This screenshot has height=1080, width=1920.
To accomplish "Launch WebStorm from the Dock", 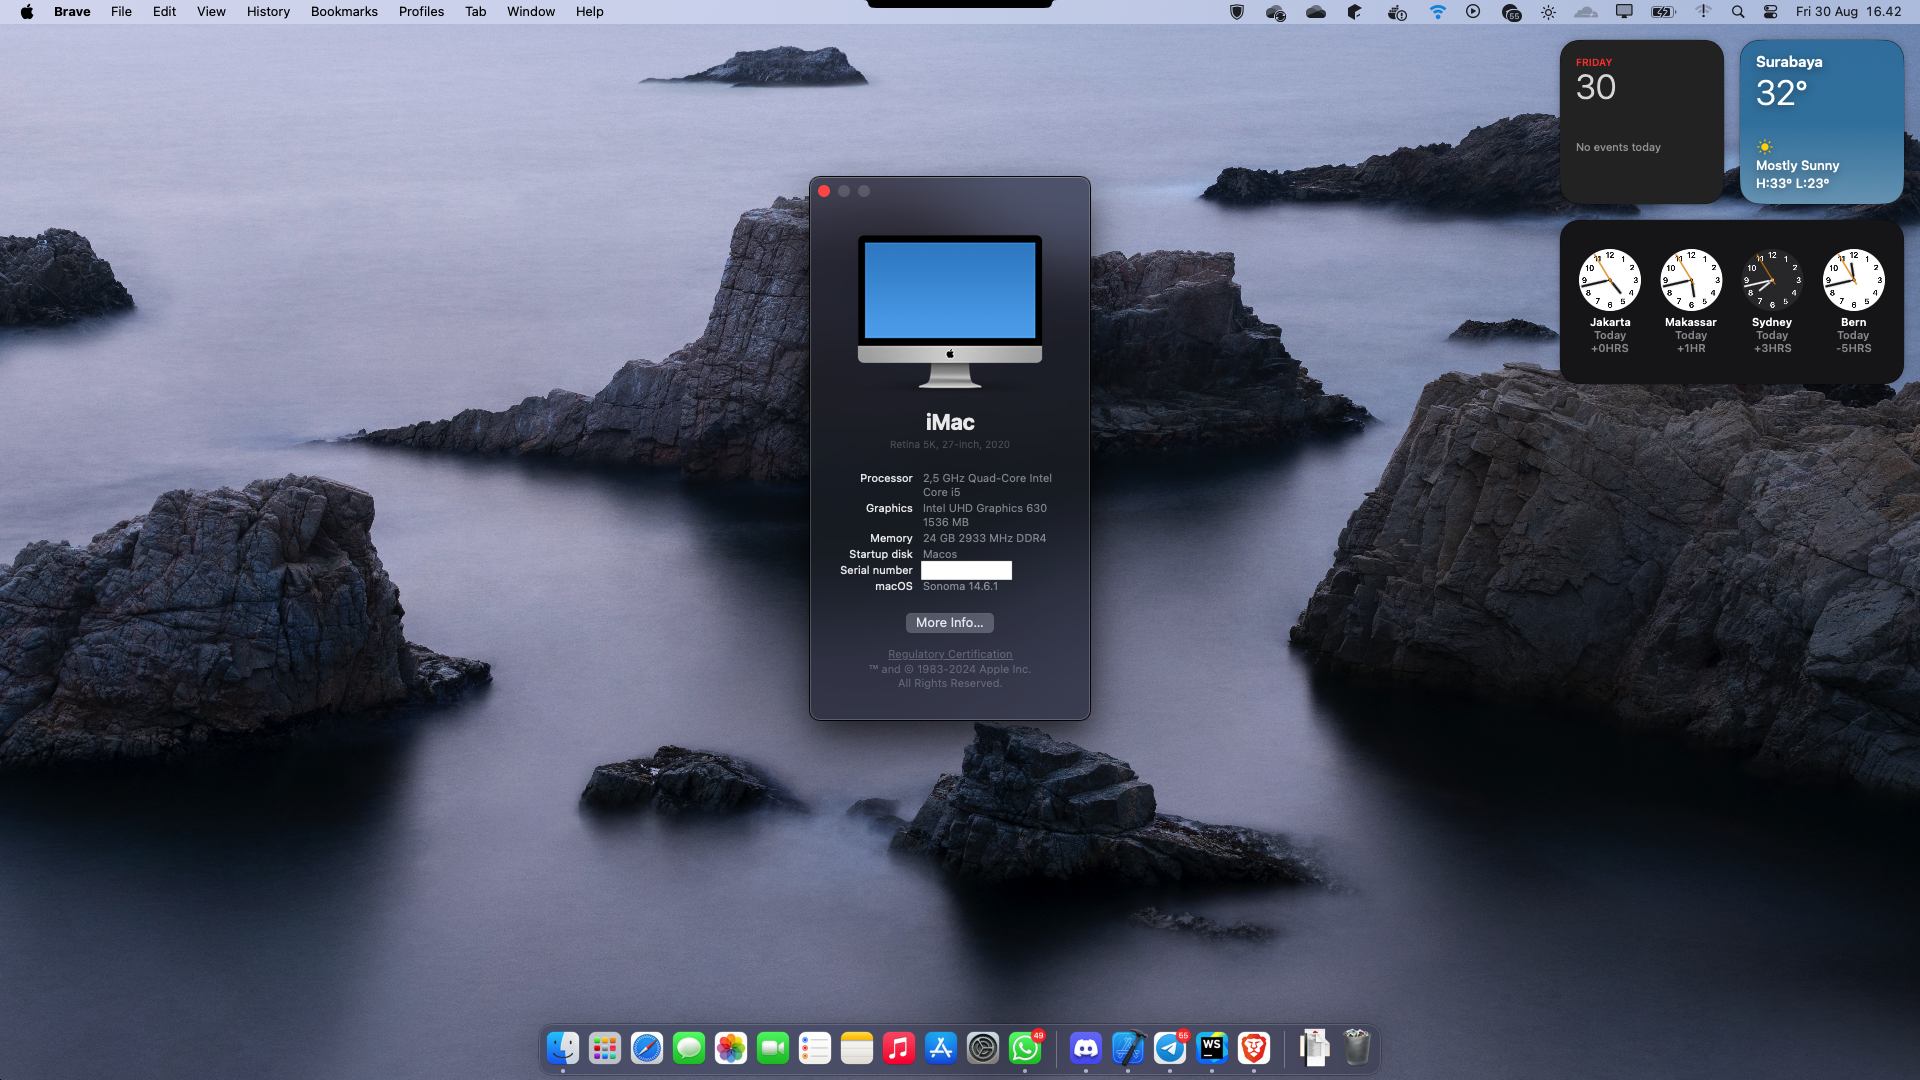I will [x=1212, y=1048].
